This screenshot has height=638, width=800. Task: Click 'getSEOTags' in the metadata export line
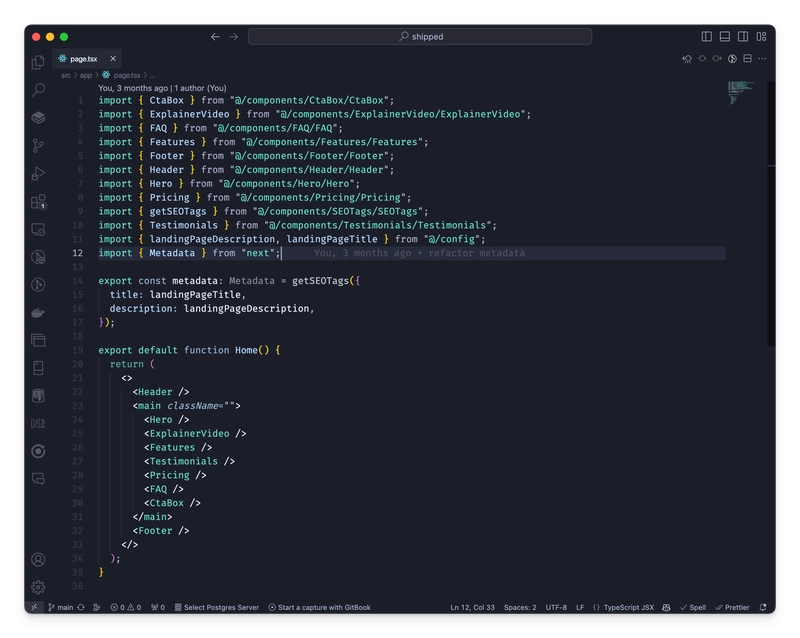tap(320, 281)
